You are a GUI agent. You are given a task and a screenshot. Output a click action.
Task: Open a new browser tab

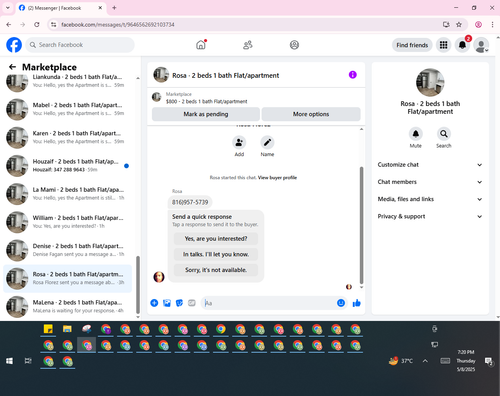[114, 8]
